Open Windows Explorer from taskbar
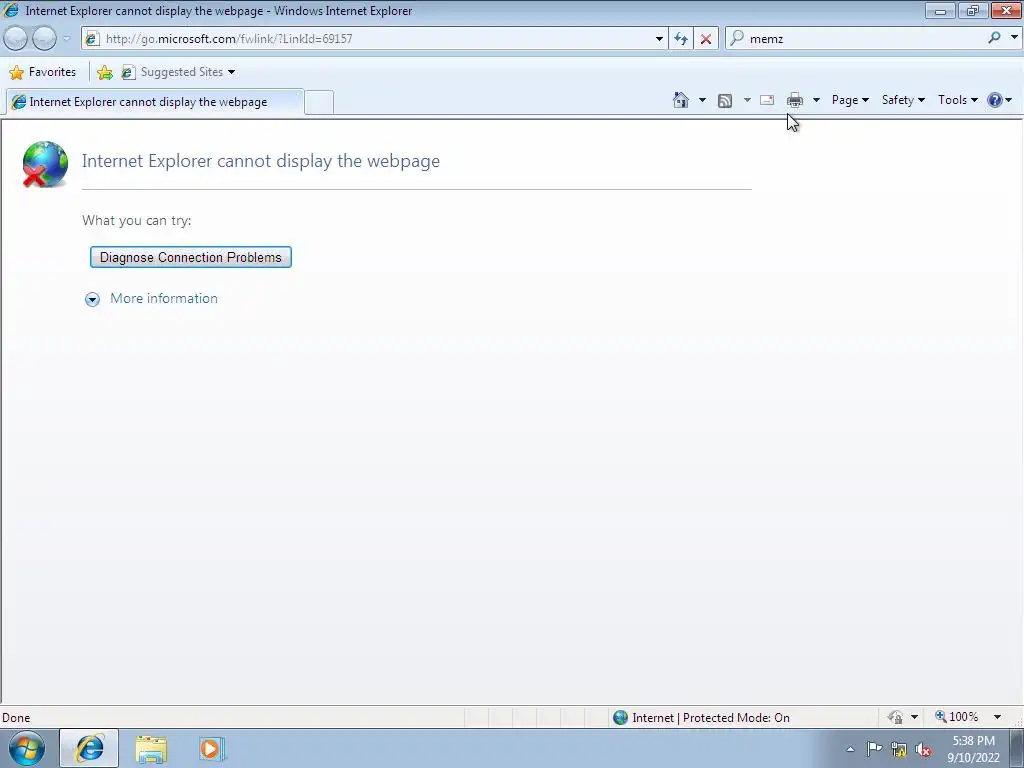The height and width of the screenshot is (768, 1024). (x=151, y=749)
